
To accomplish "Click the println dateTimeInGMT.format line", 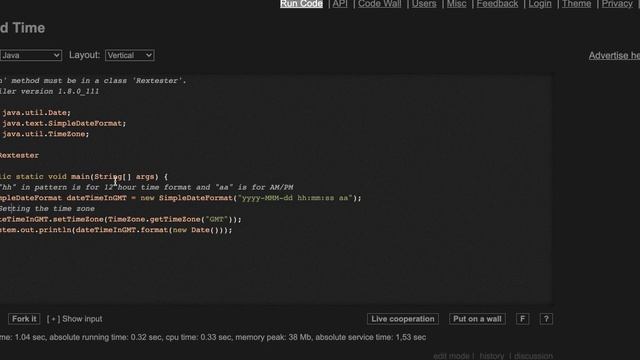I will pyautogui.click(x=116, y=230).
